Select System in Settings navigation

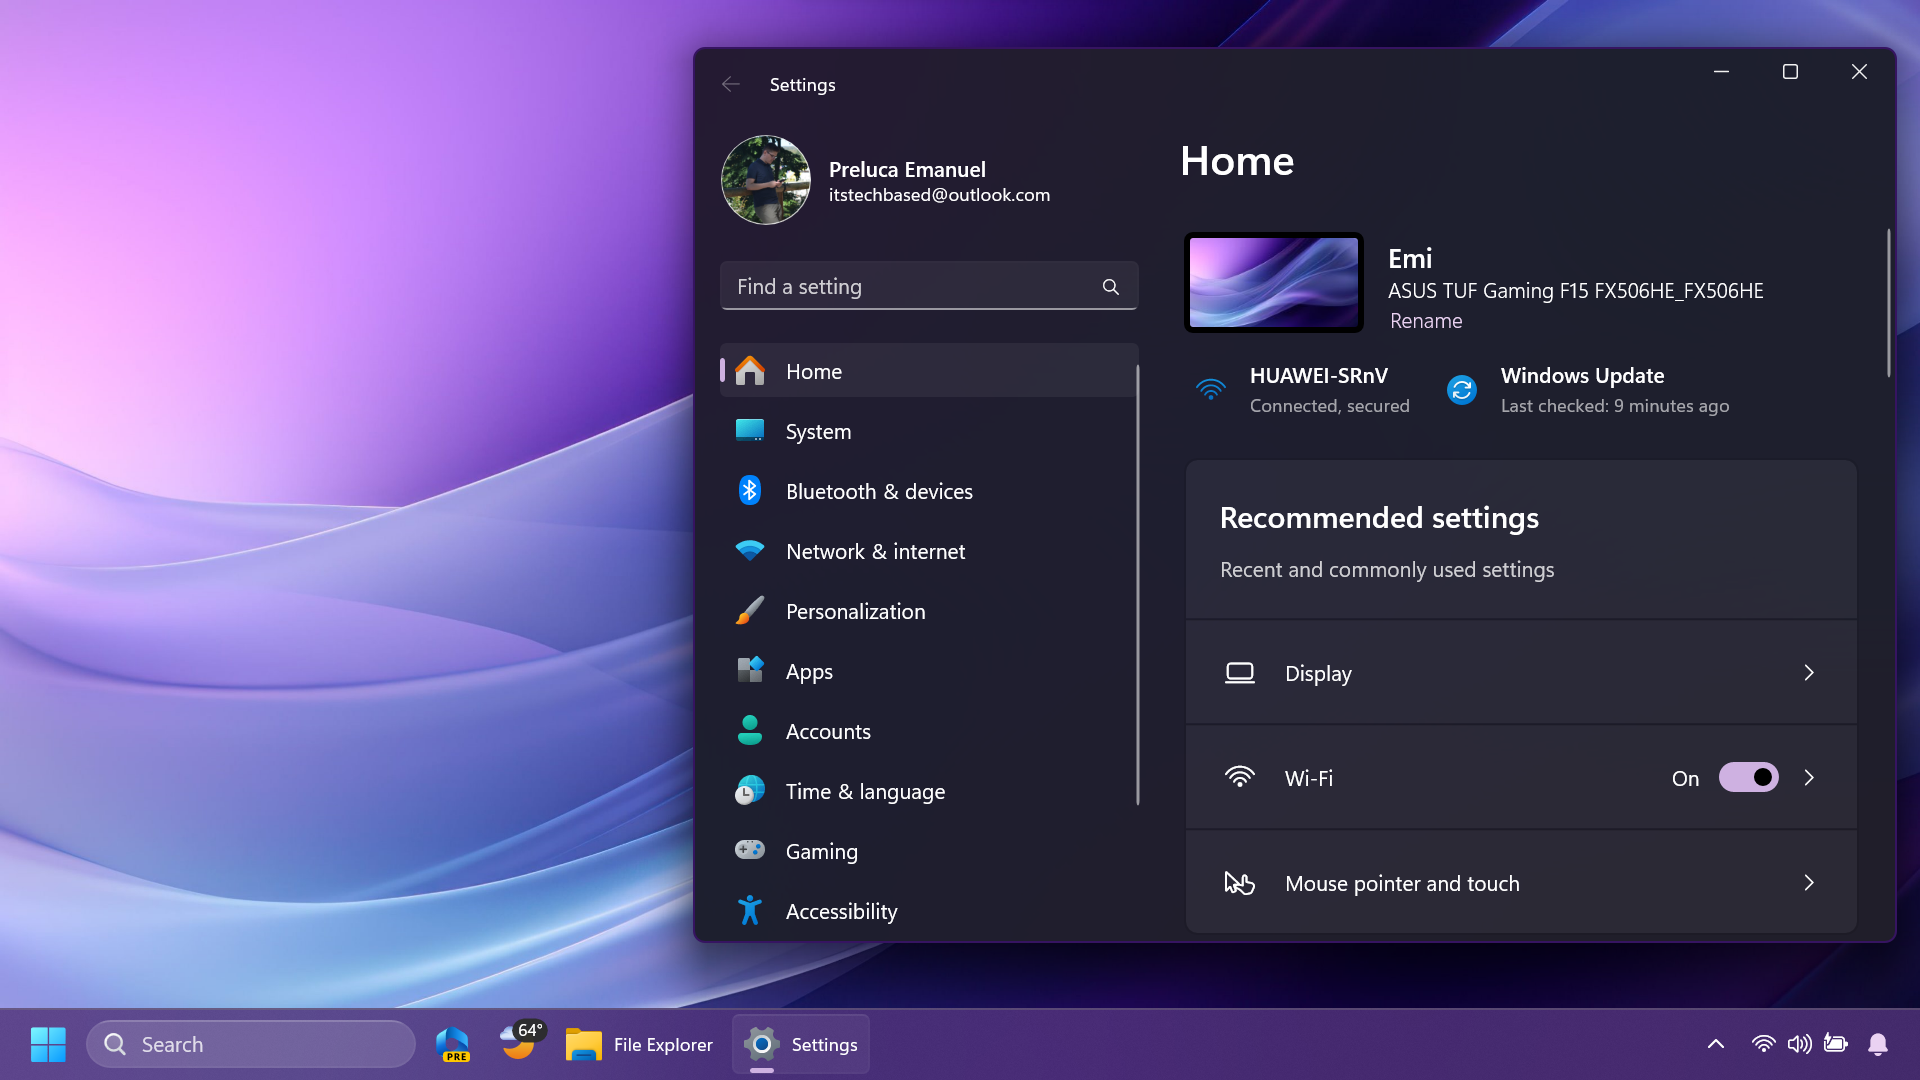pyautogui.click(x=929, y=431)
